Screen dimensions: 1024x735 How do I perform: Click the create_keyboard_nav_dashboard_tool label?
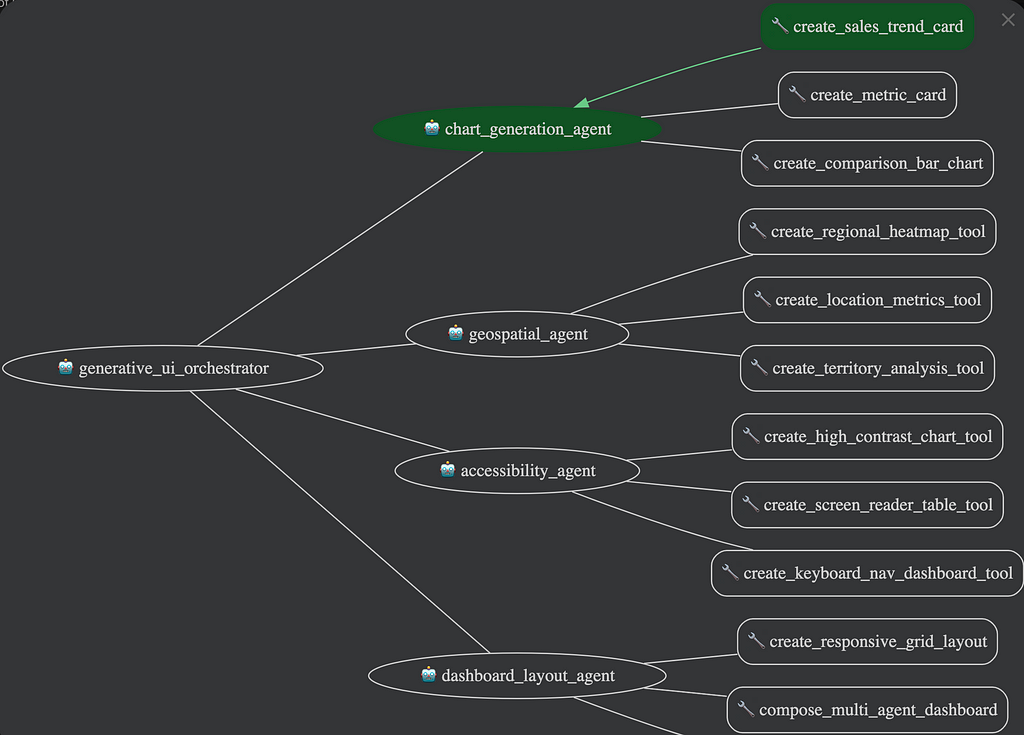(x=878, y=574)
